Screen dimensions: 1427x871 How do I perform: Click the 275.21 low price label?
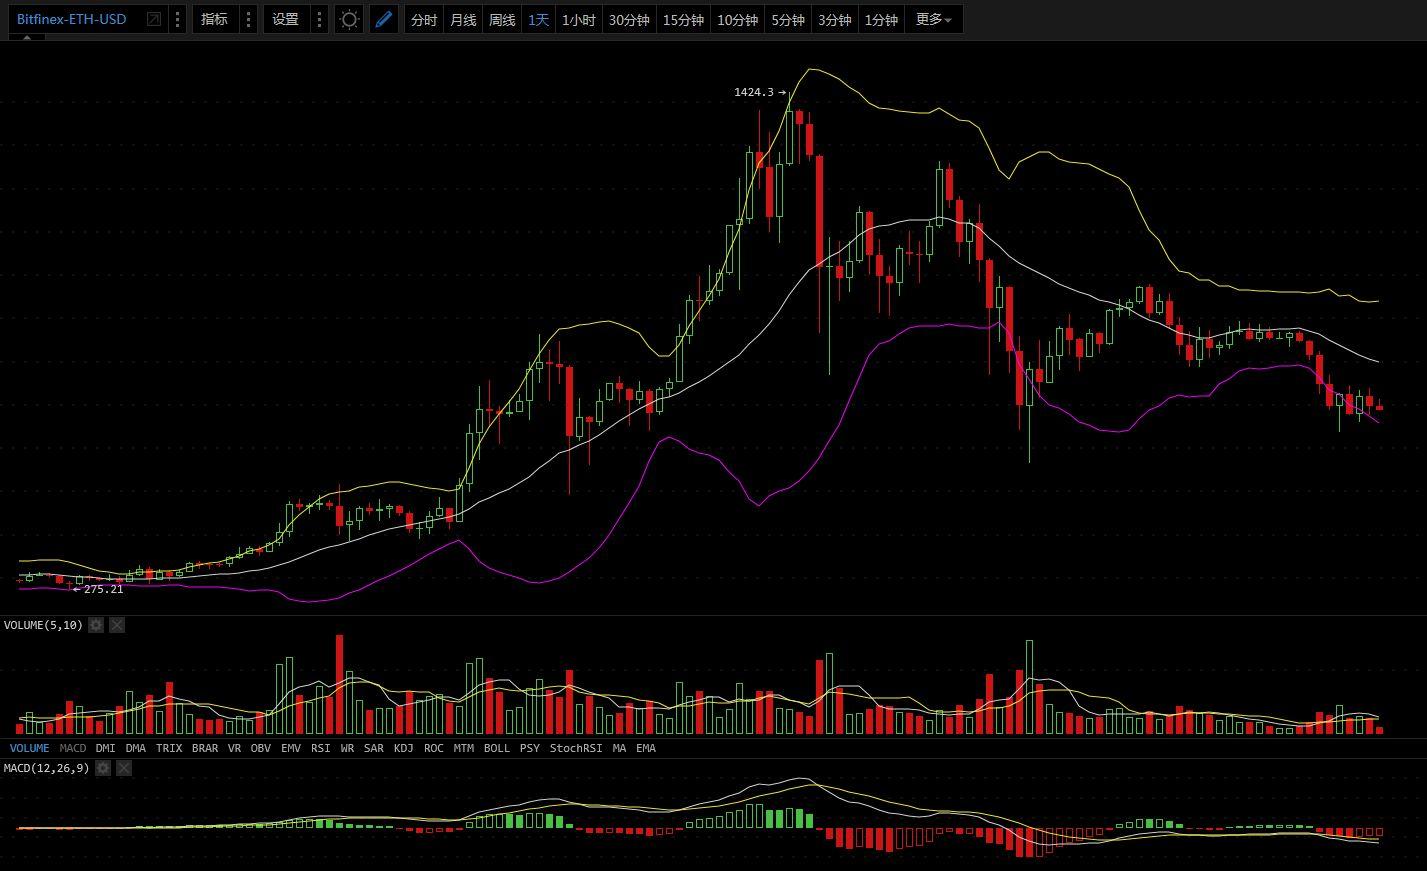104,589
